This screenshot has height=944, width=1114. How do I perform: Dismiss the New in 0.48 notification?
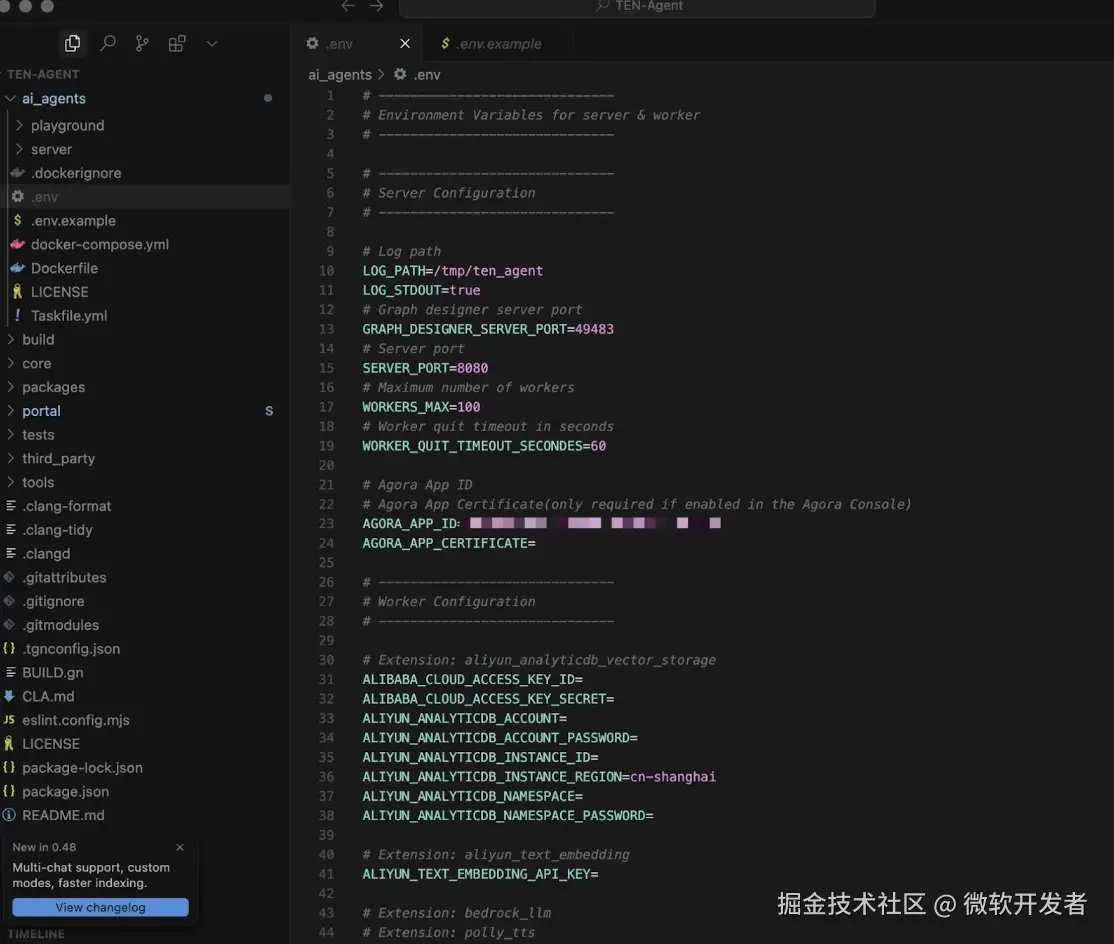coord(180,847)
